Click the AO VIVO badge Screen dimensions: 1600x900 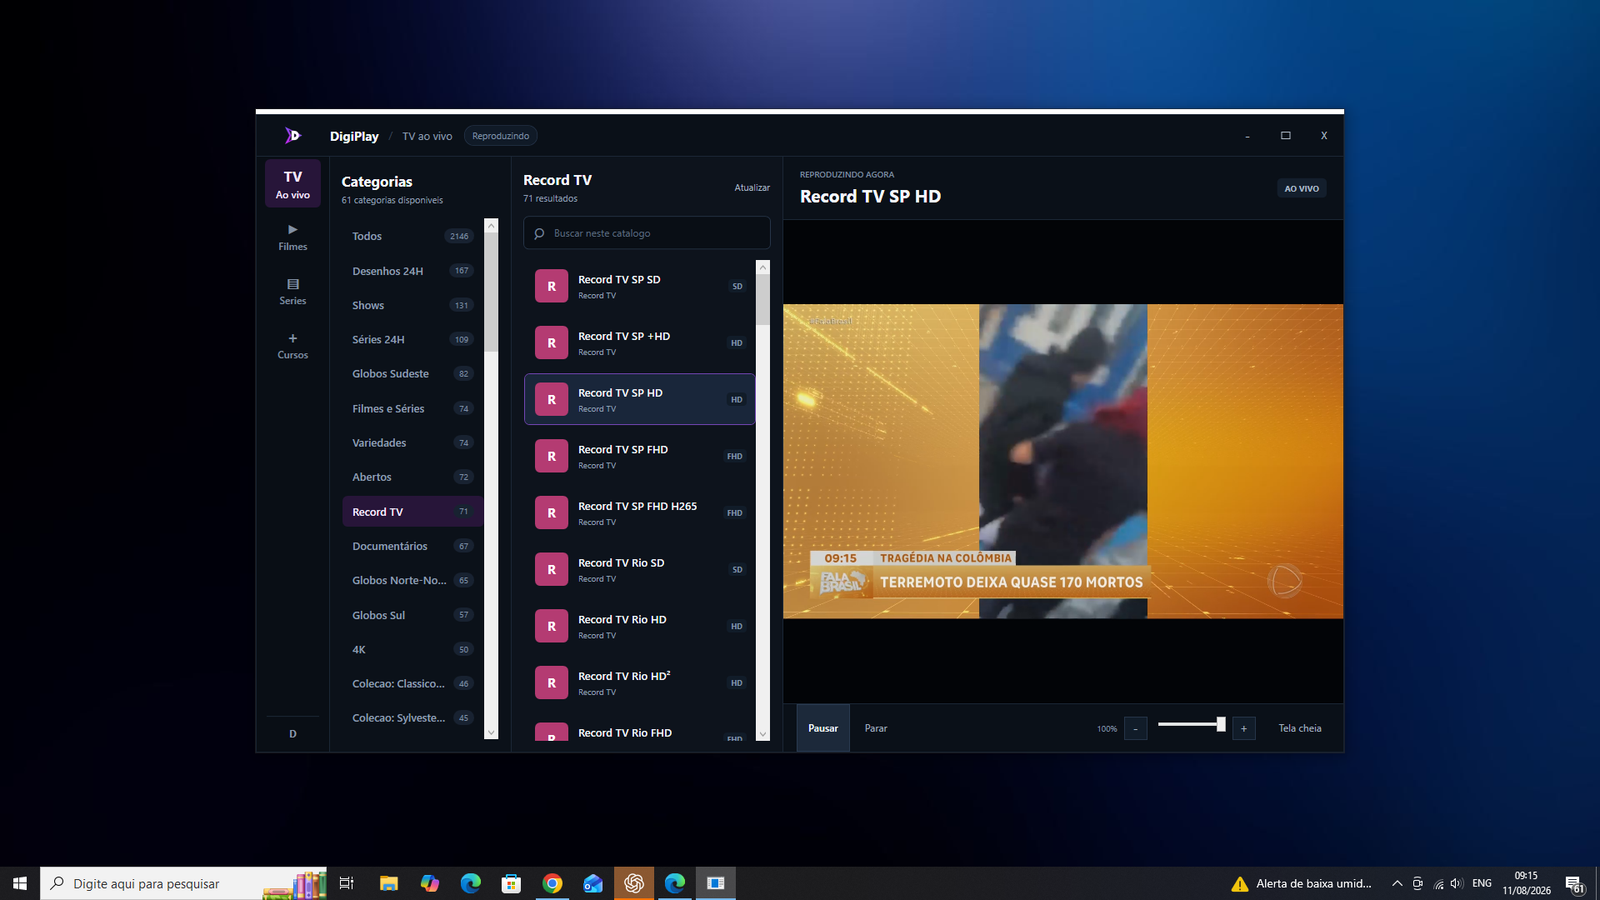[x=1302, y=188]
